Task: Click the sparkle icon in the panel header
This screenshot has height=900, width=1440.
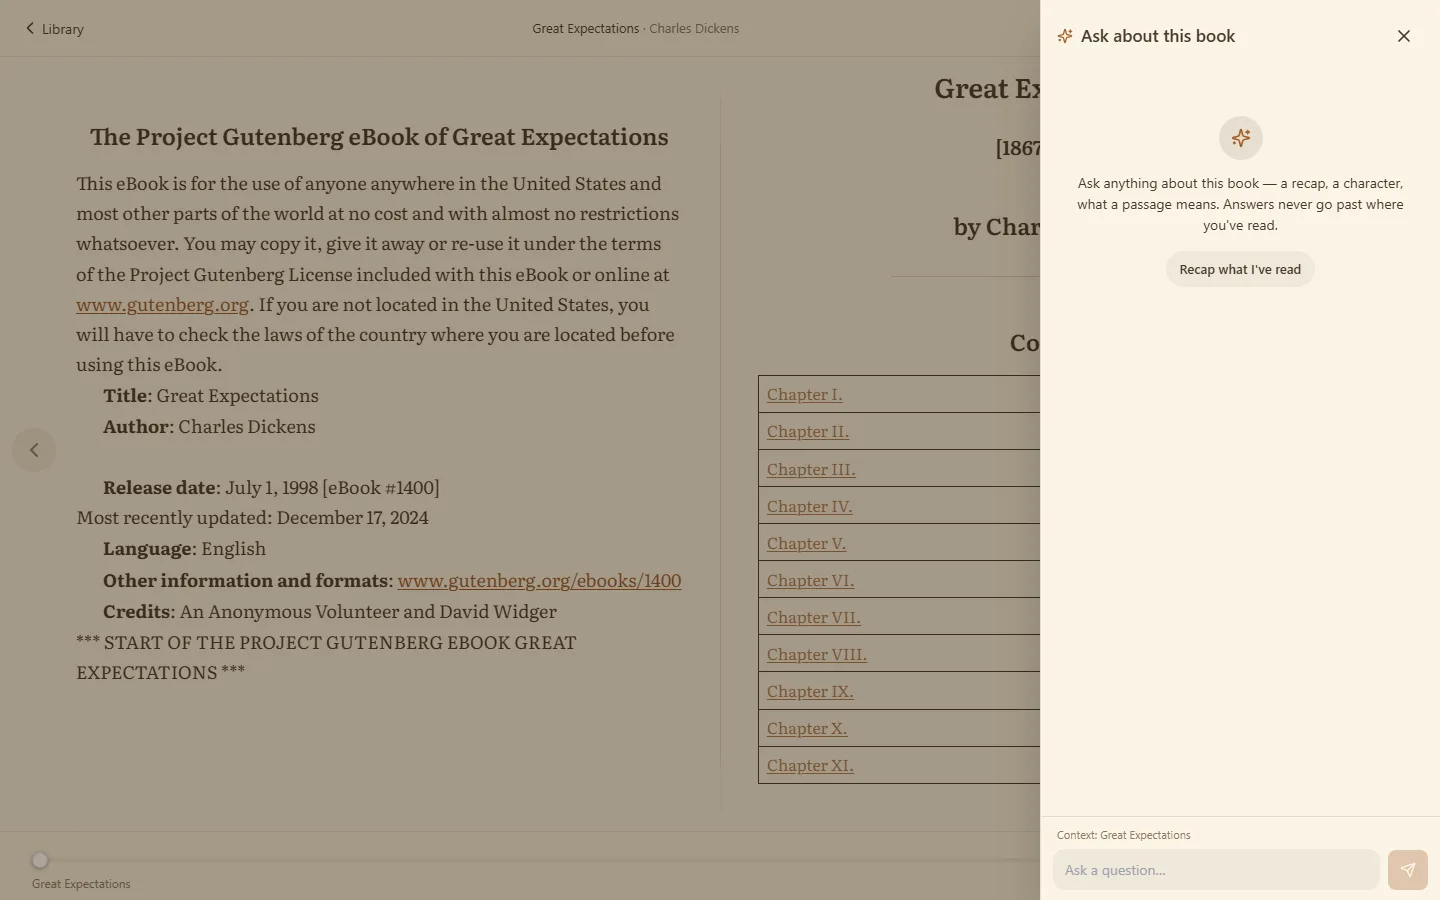Action: click(x=1065, y=36)
